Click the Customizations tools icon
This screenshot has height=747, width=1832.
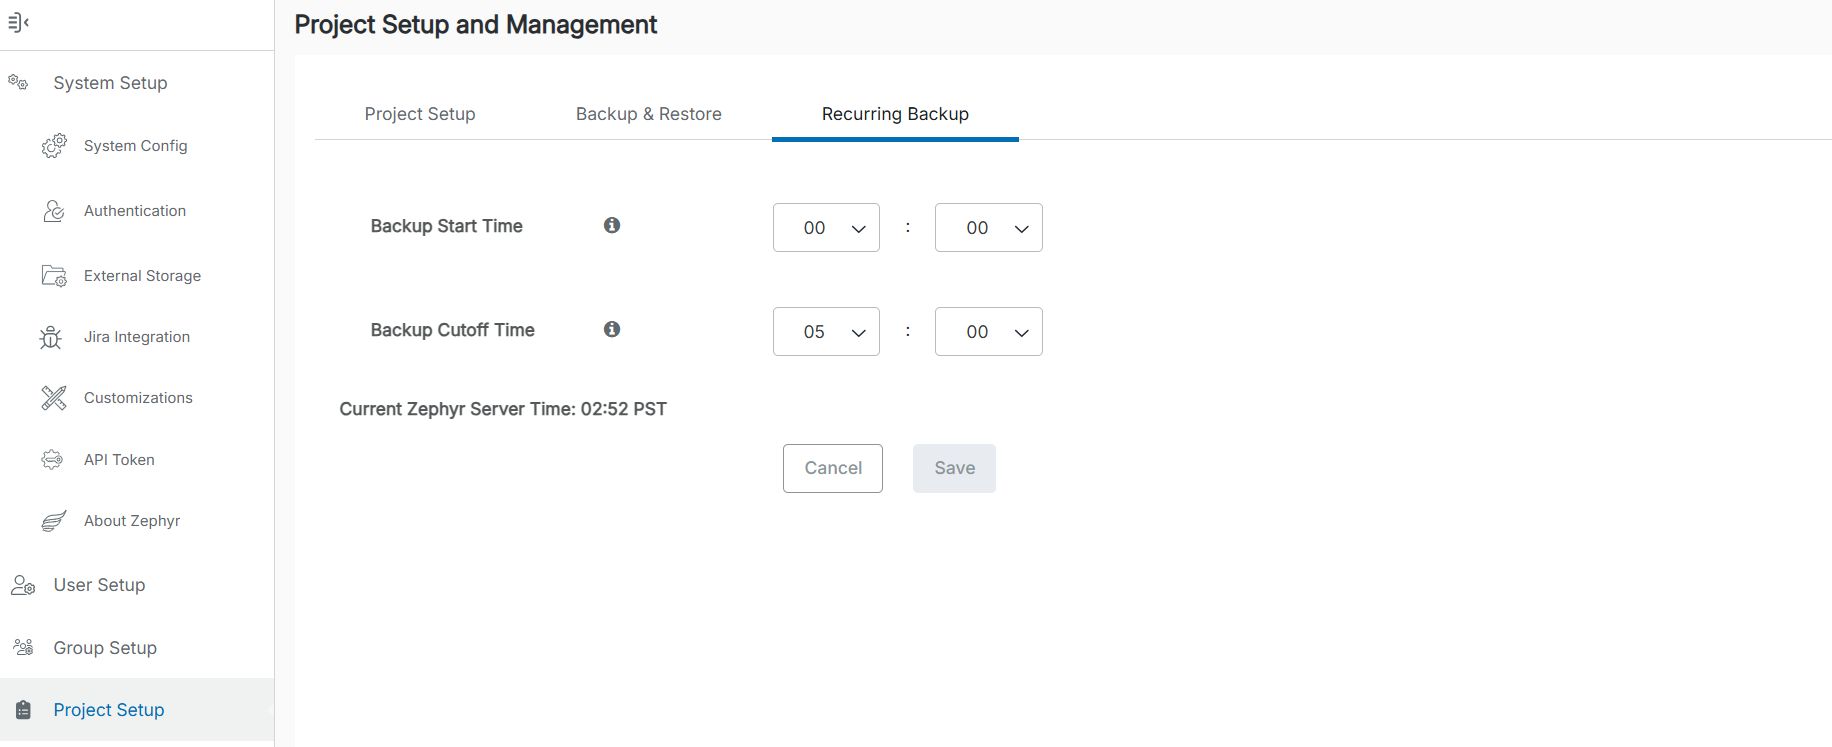click(54, 398)
